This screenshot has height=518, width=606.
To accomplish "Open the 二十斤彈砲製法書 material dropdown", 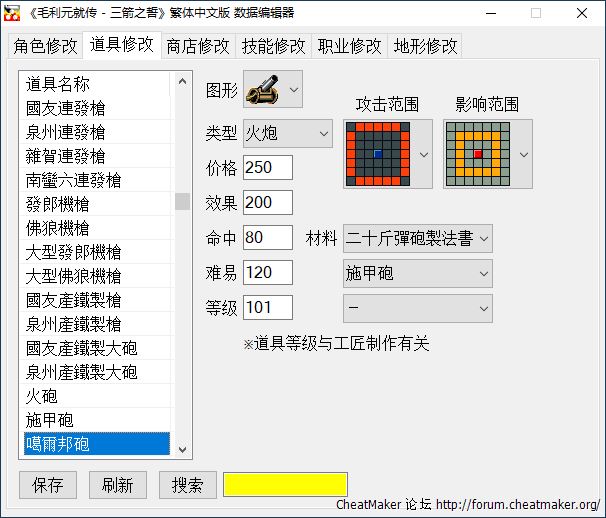I will coord(417,237).
